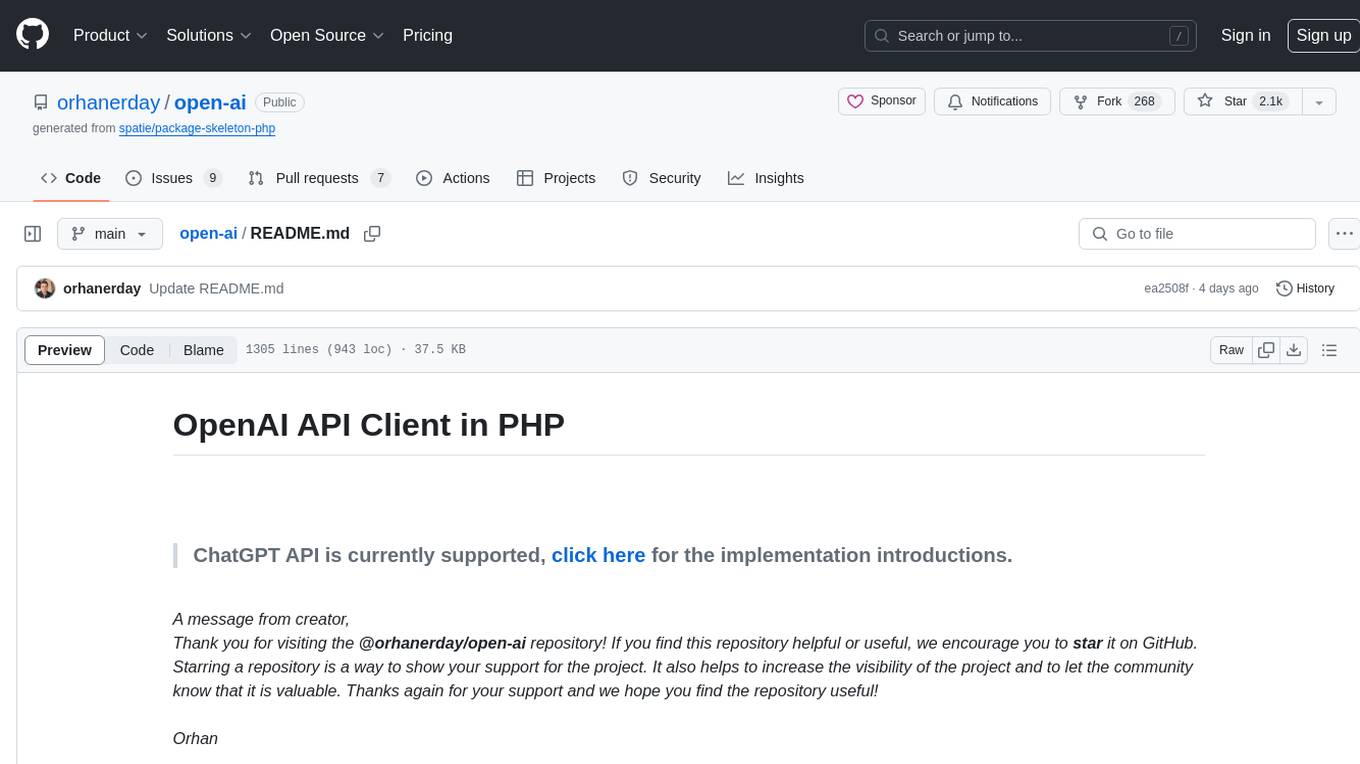View file History
The height and width of the screenshot is (764, 1360).
point(1305,288)
